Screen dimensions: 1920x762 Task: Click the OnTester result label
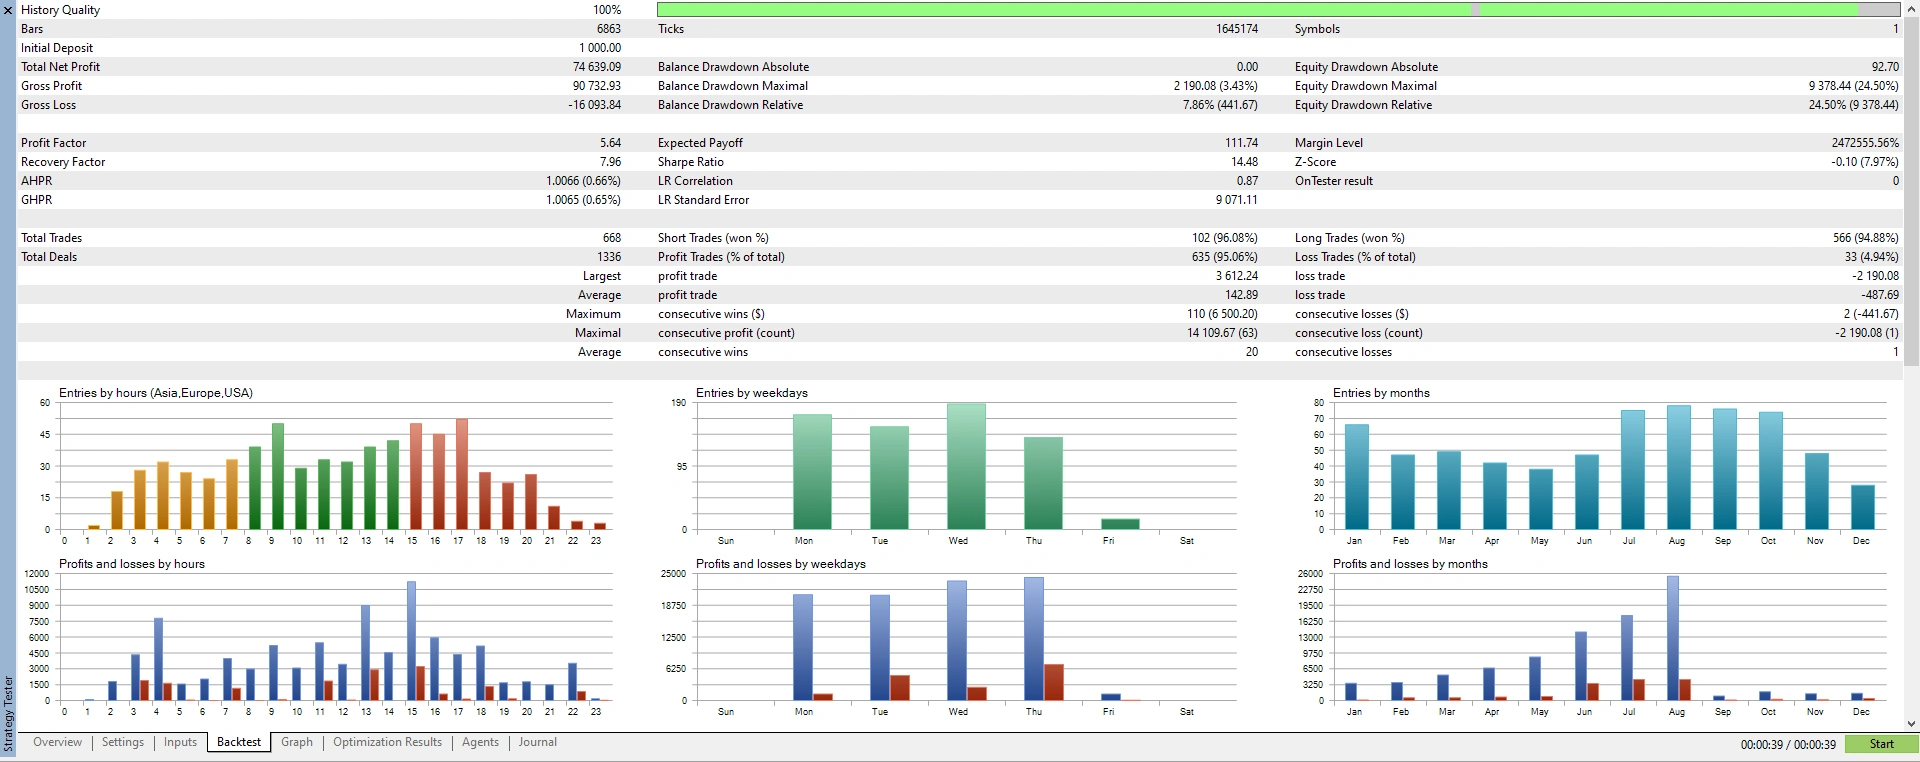click(x=1334, y=181)
